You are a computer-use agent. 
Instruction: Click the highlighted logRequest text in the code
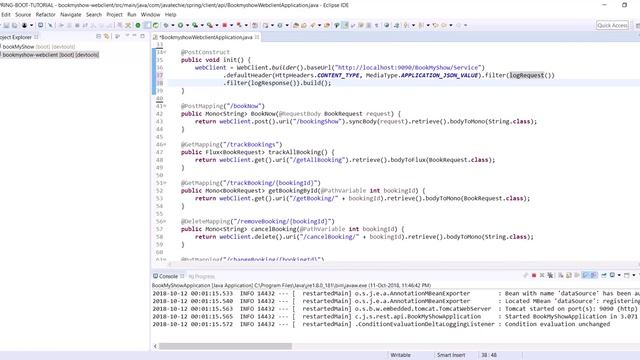pos(527,75)
